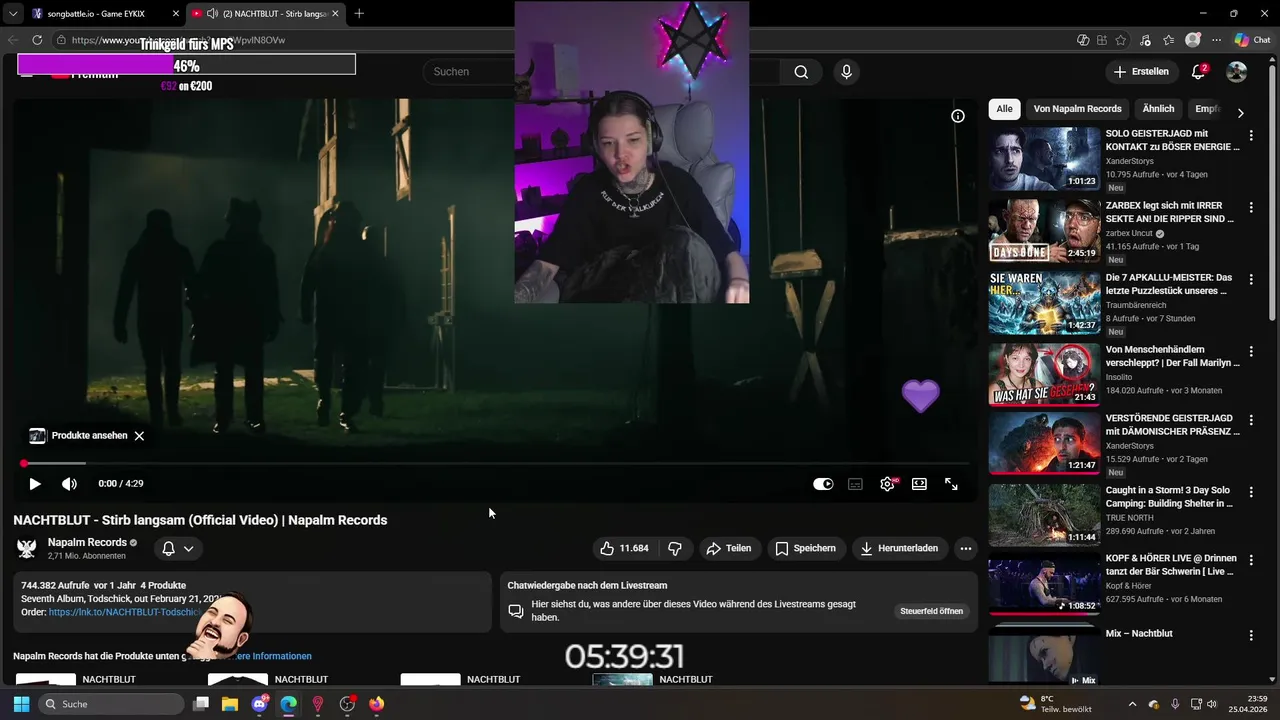Open the Edge browser profile icon
Screen dimensions: 1280x720
coord(1192,40)
